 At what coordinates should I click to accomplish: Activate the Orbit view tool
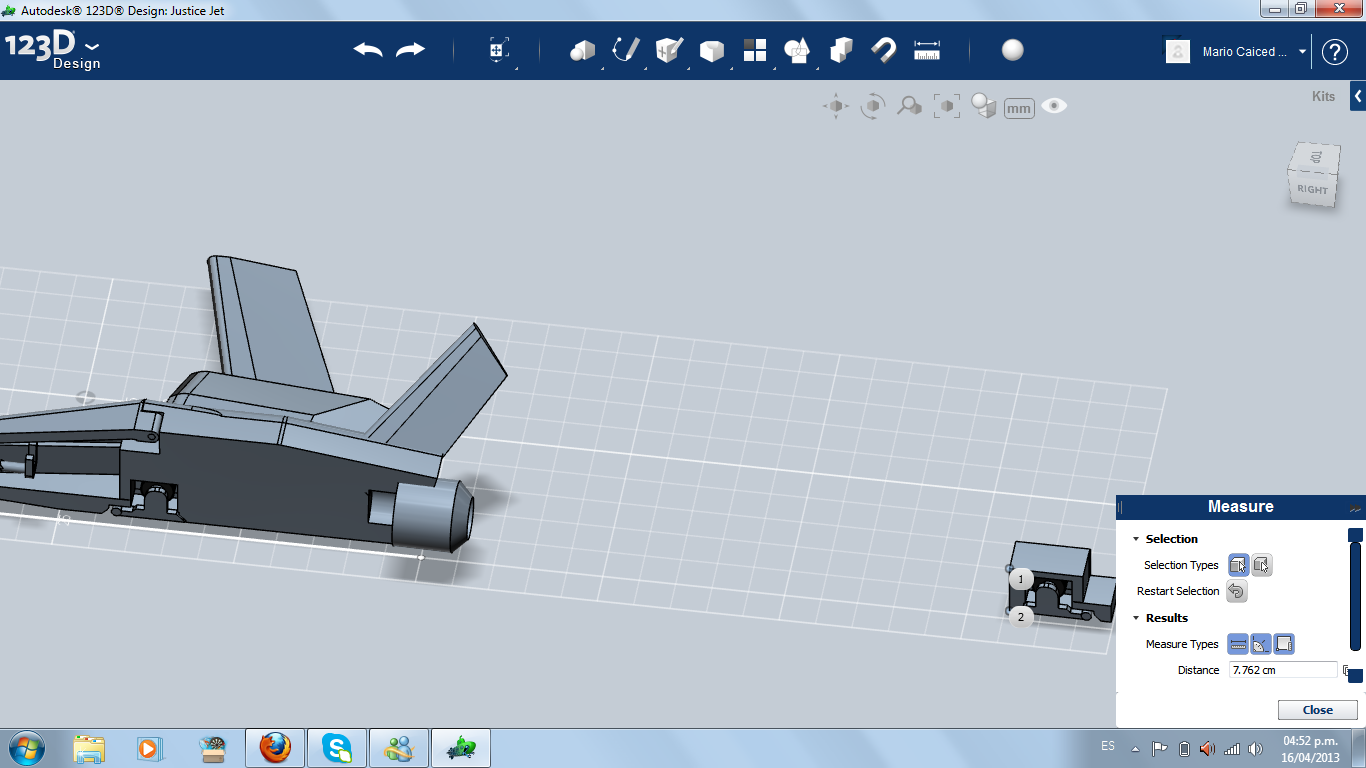click(873, 106)
